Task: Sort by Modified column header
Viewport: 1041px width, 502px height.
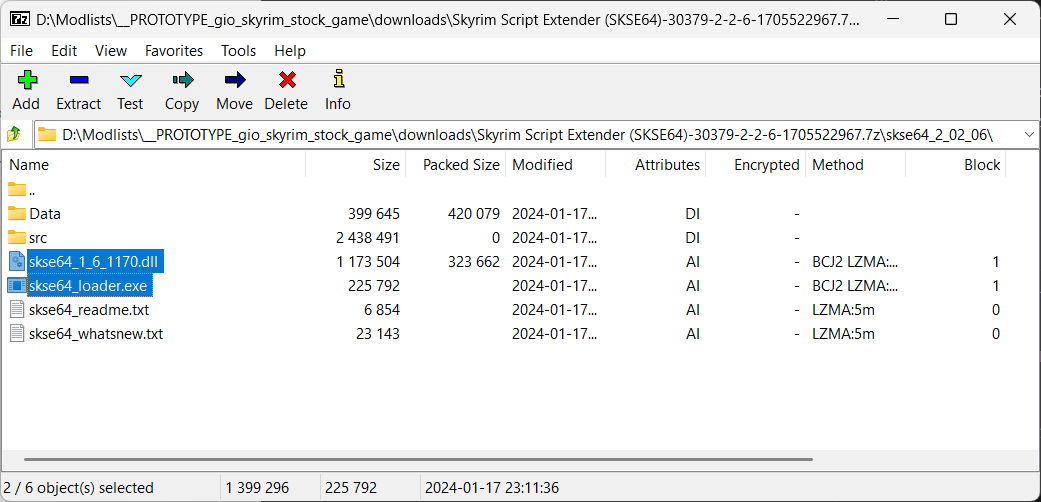Action: (x=556, y=165)
